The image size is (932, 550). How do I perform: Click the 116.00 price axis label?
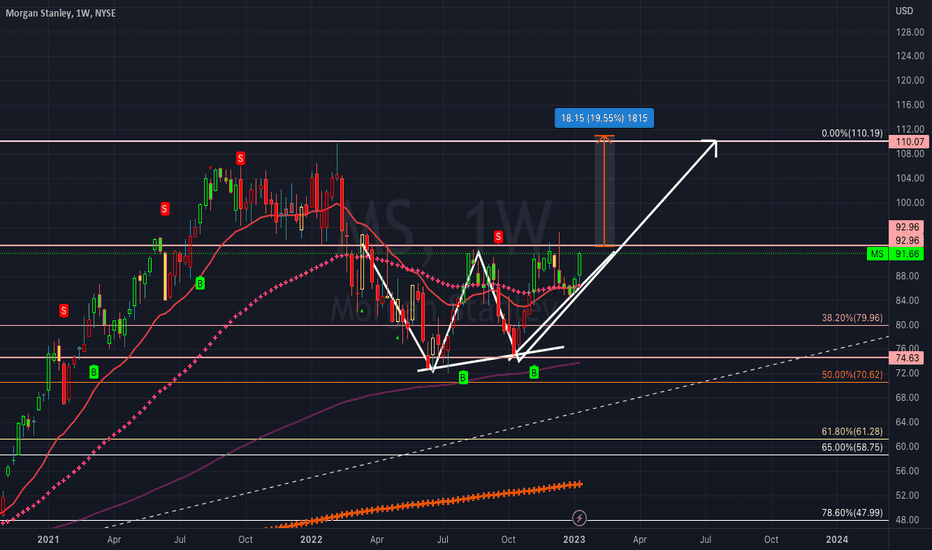(910, 105)
